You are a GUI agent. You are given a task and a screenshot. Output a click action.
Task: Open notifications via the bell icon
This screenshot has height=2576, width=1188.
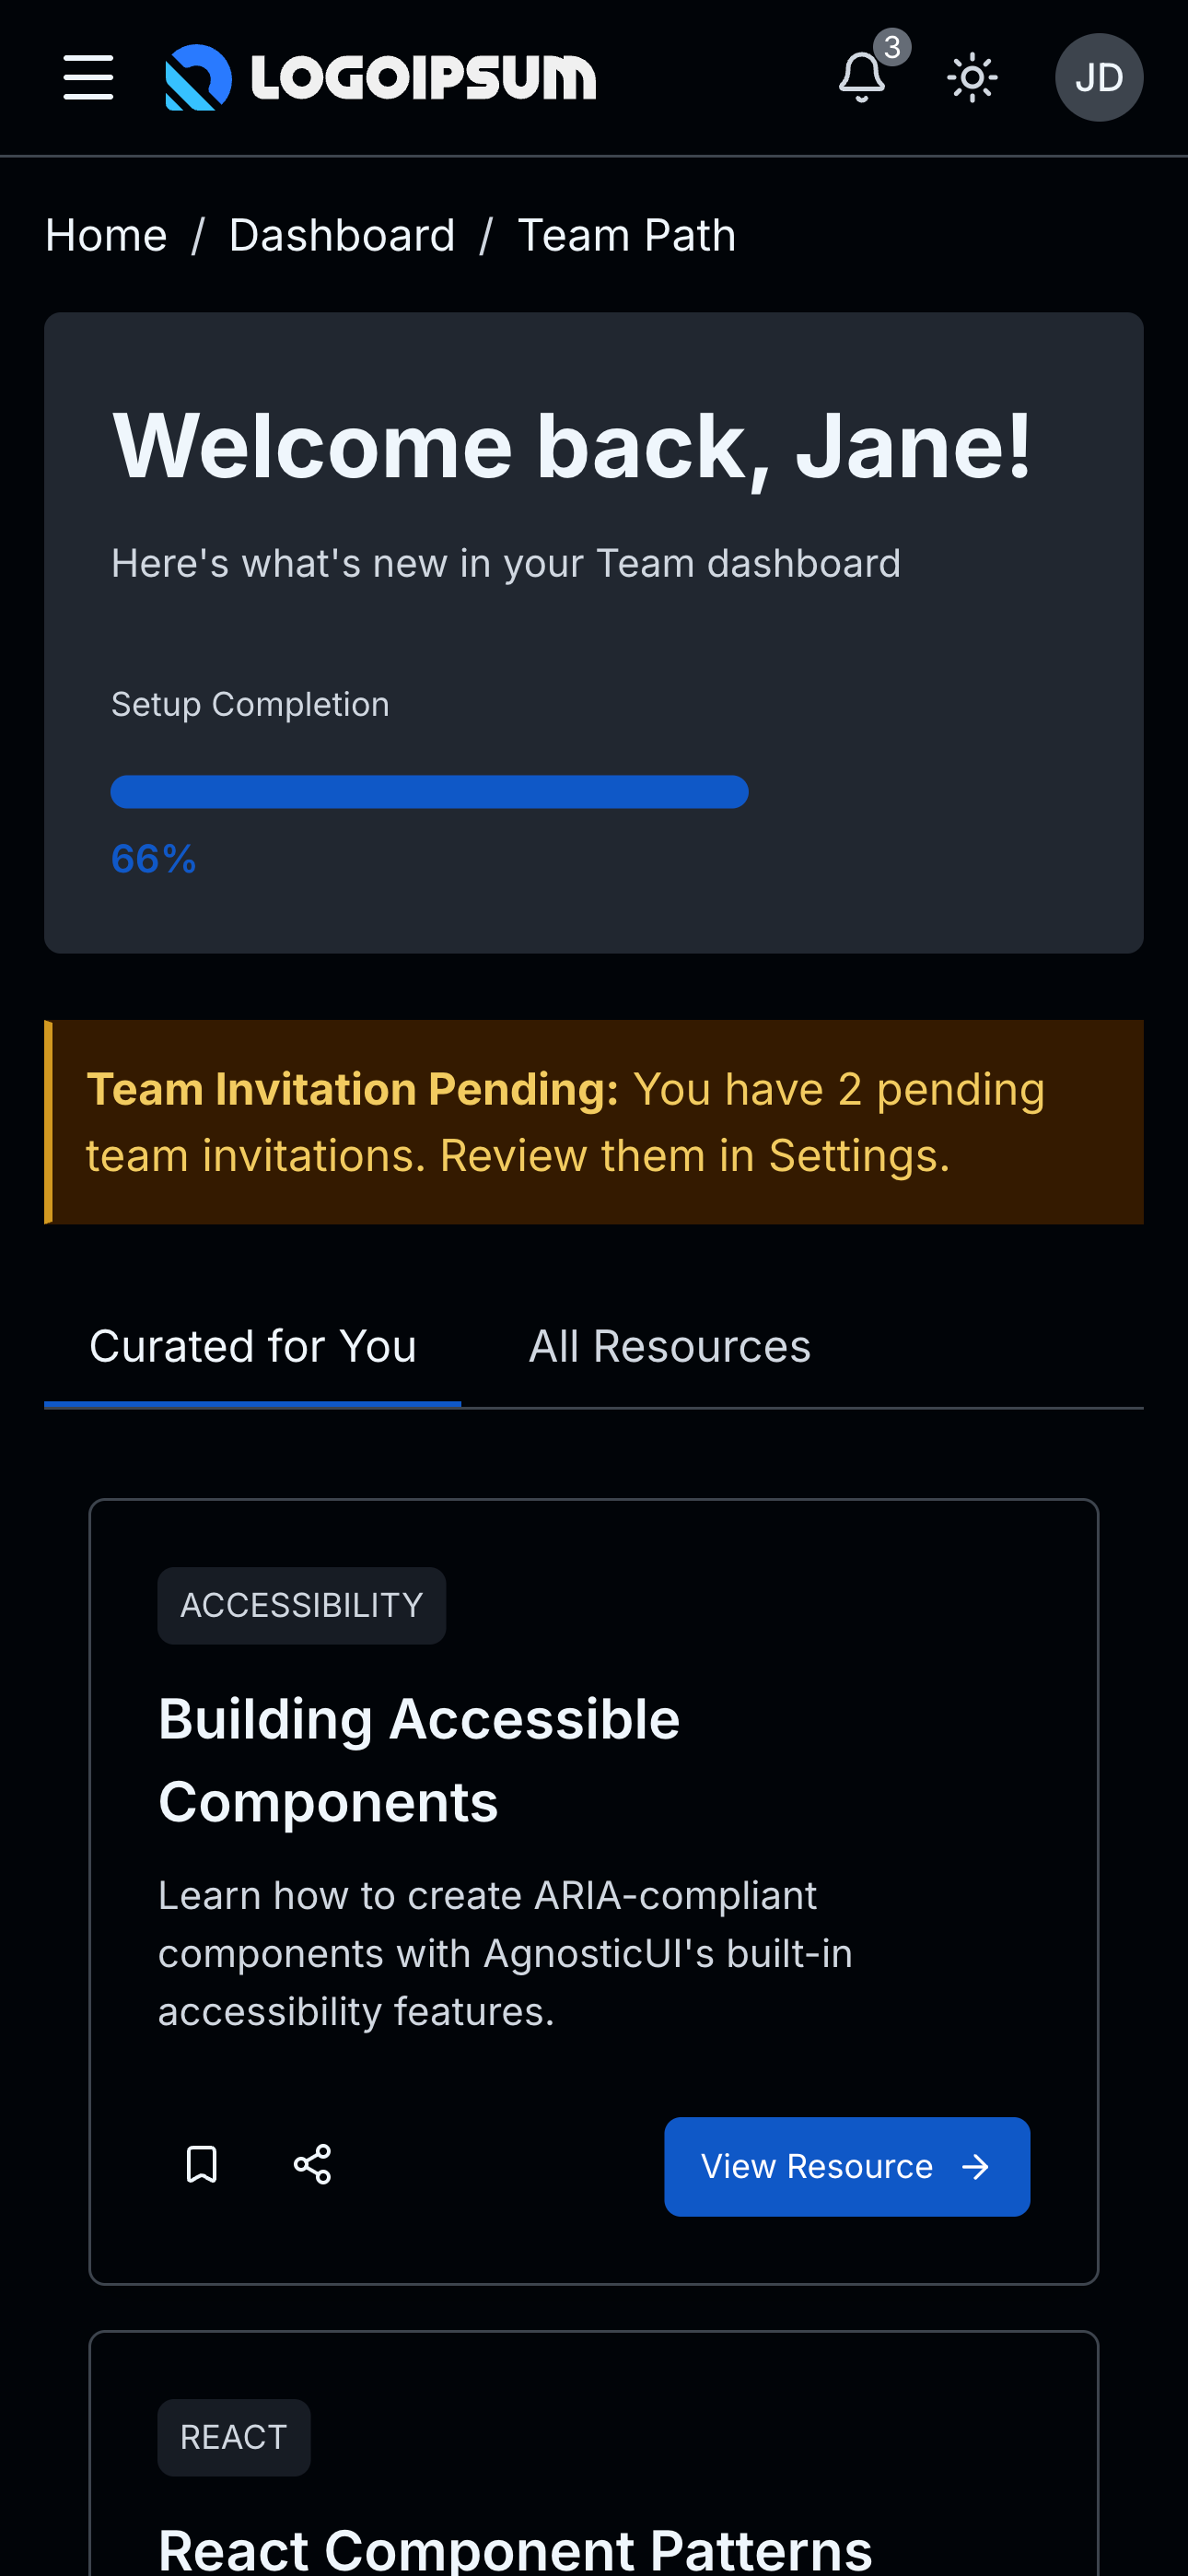[859, 78]
